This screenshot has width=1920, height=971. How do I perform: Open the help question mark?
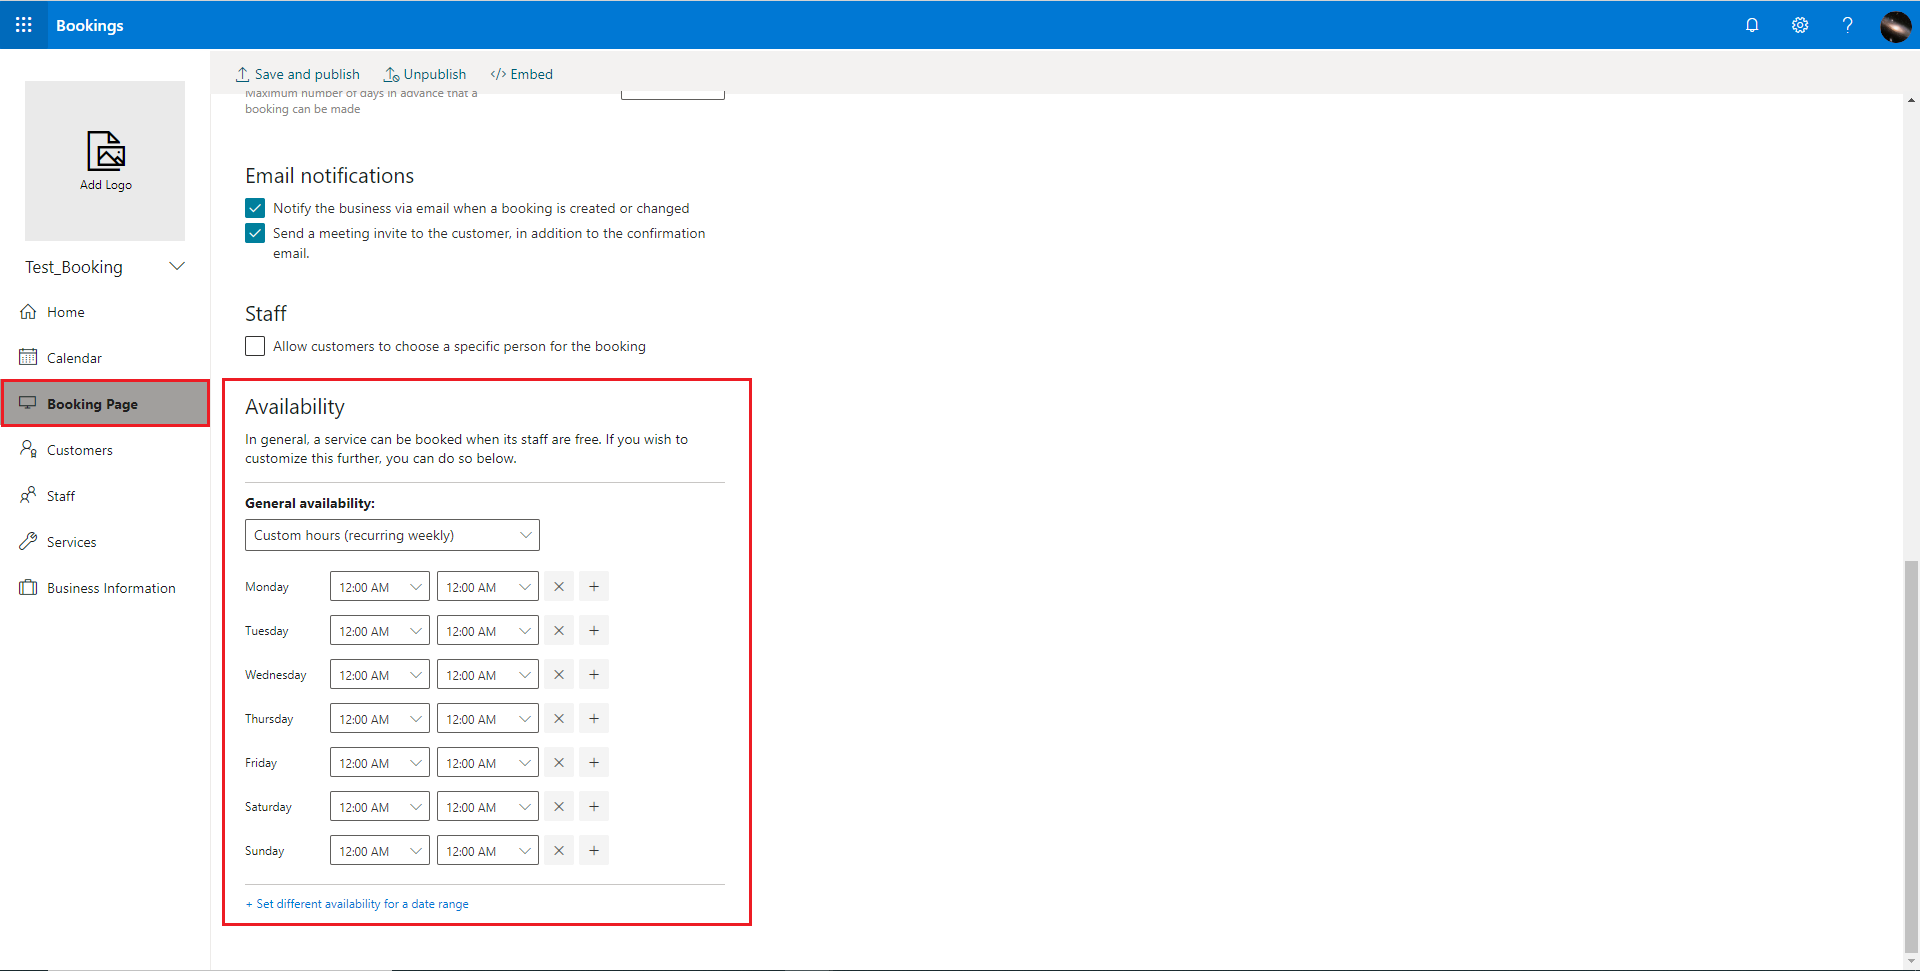pos(1847,25)
